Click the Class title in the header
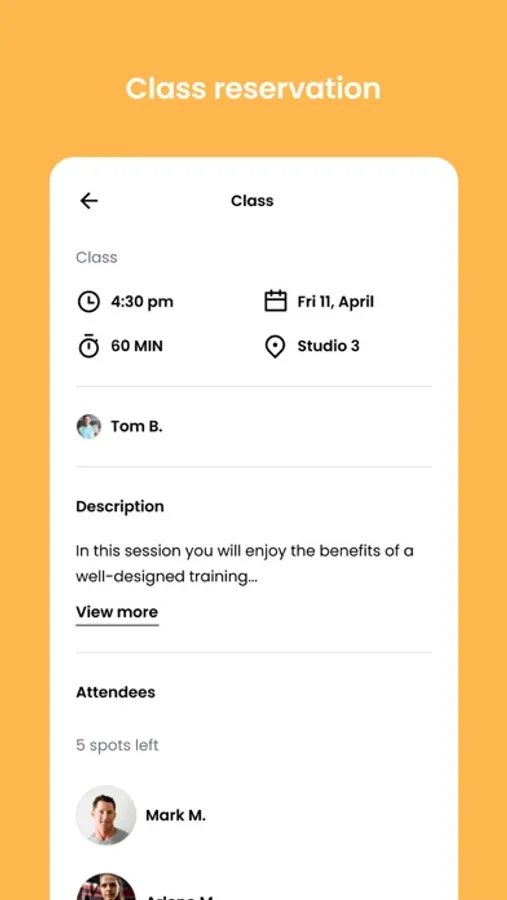The width and height of the screenshot is (507, 900). tap(252, 201)
